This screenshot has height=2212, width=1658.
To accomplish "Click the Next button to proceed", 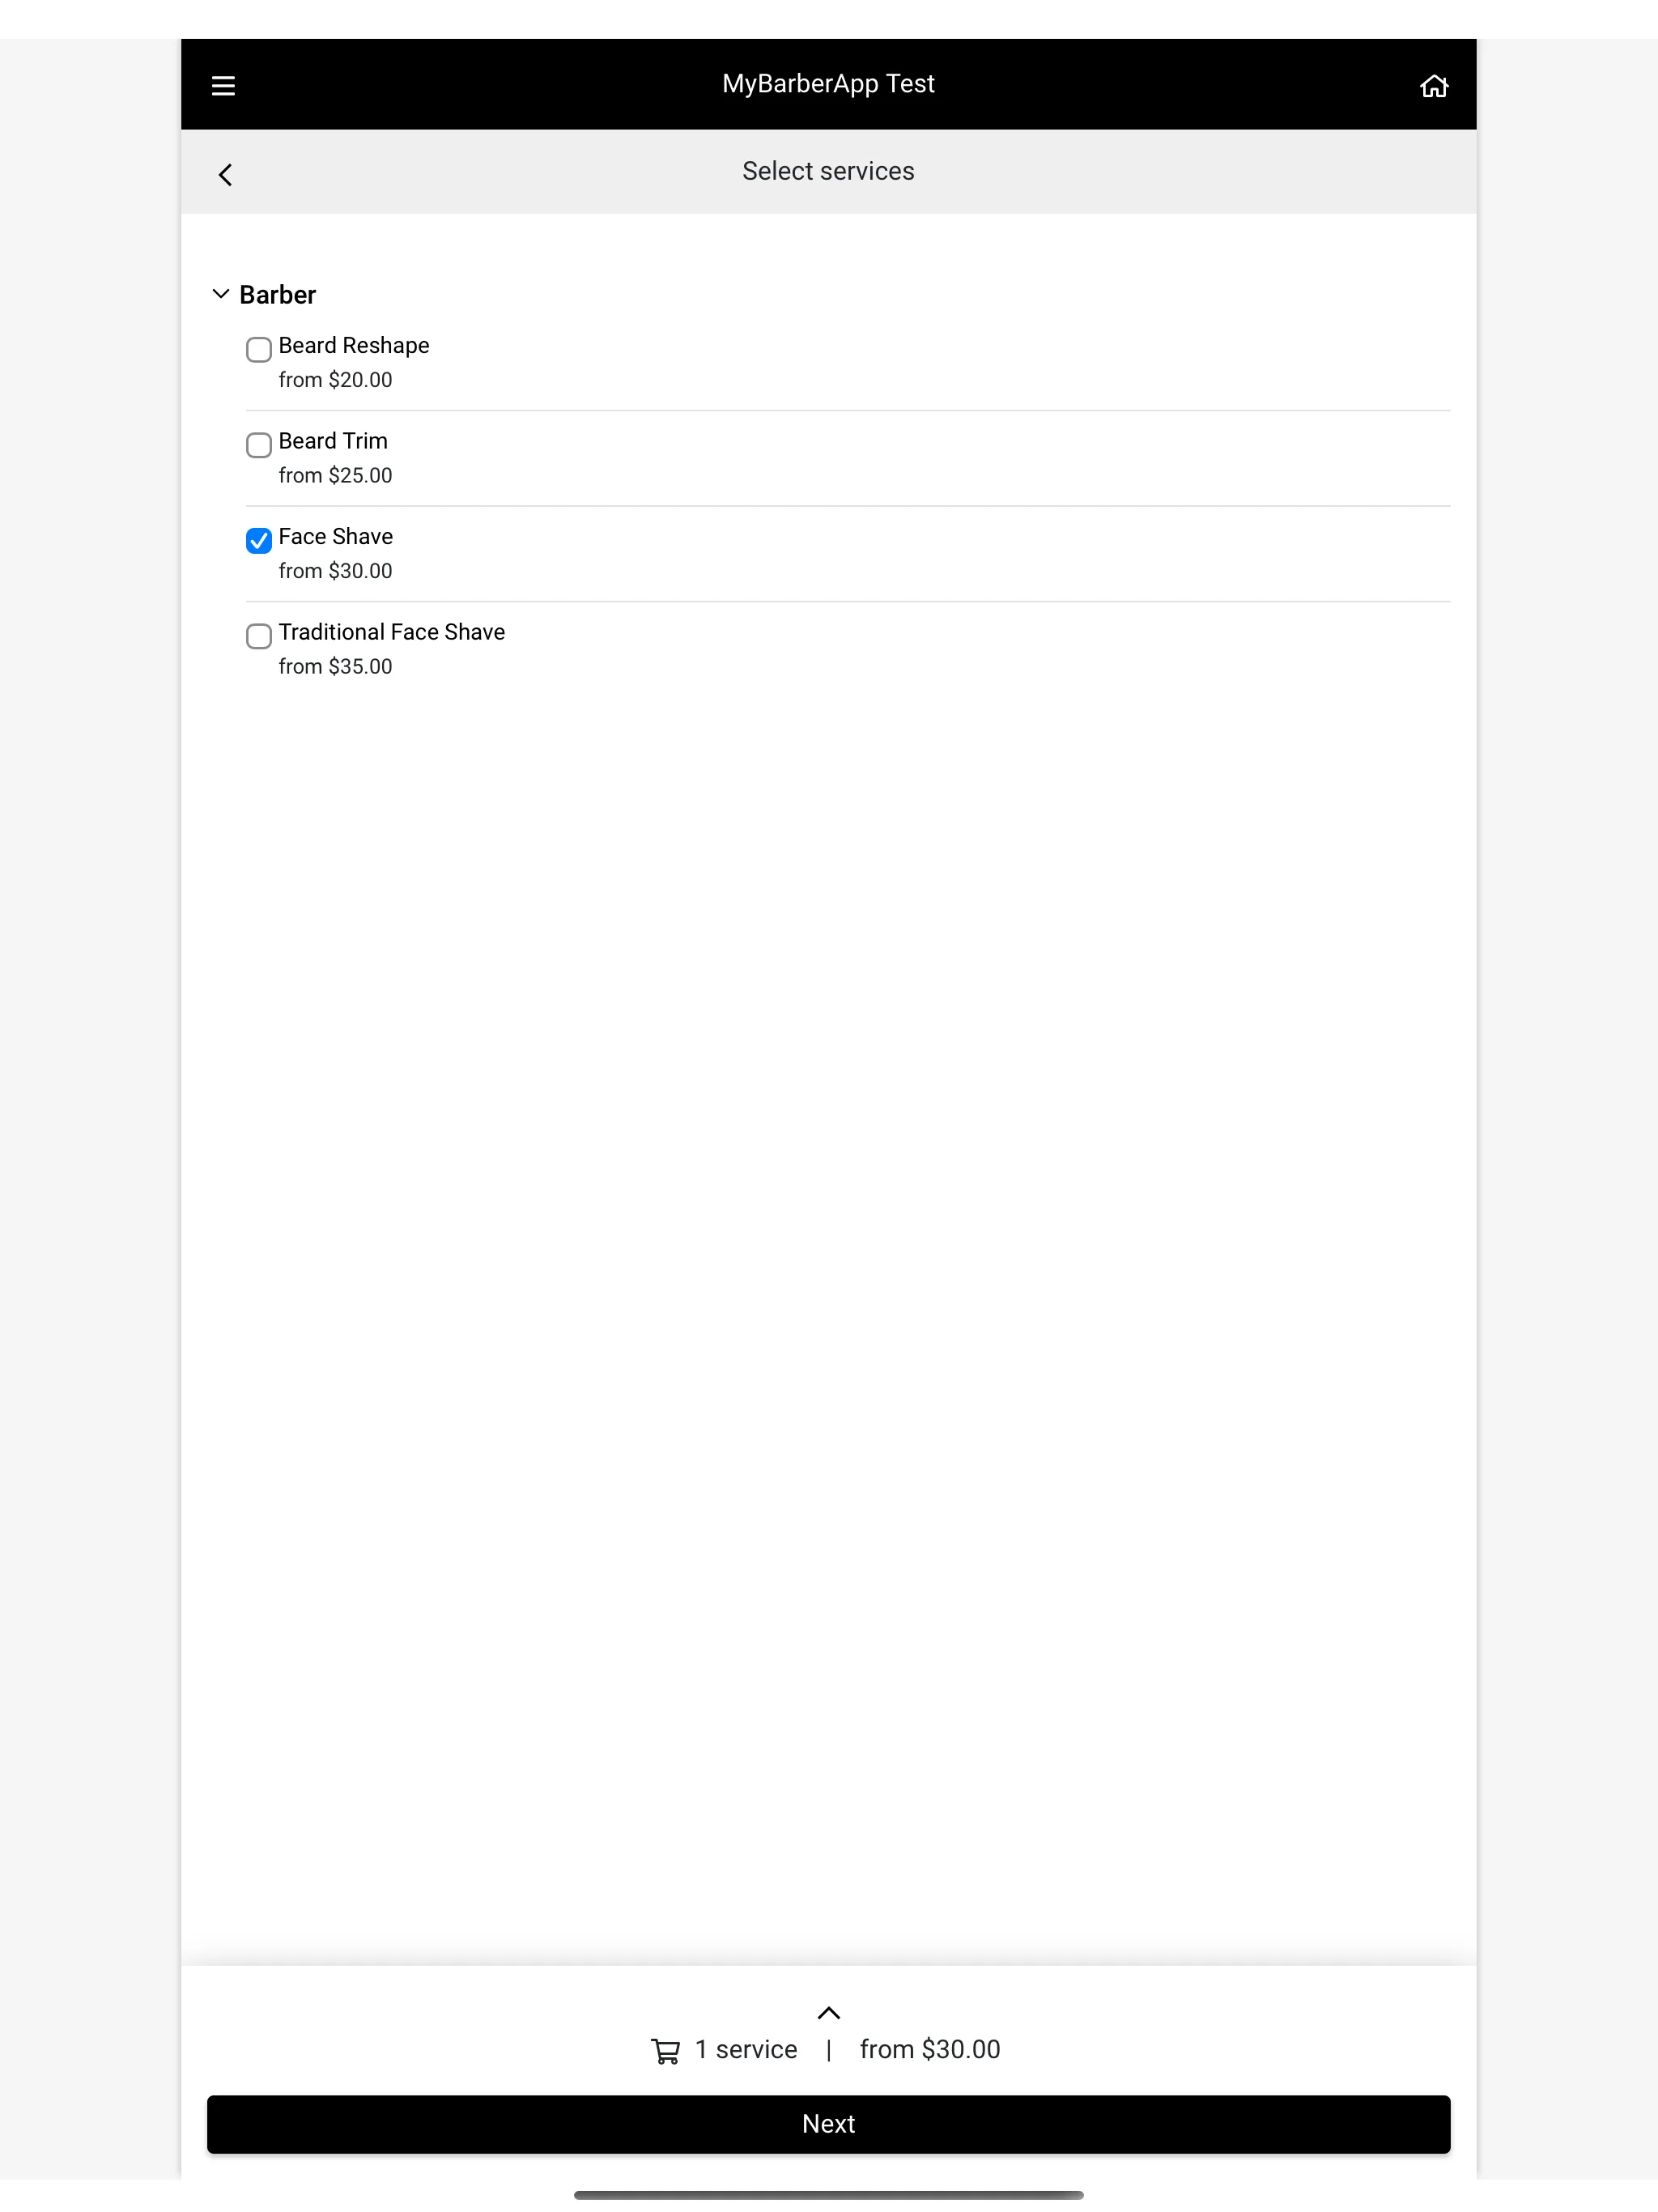I will [x=829, y=2121].
